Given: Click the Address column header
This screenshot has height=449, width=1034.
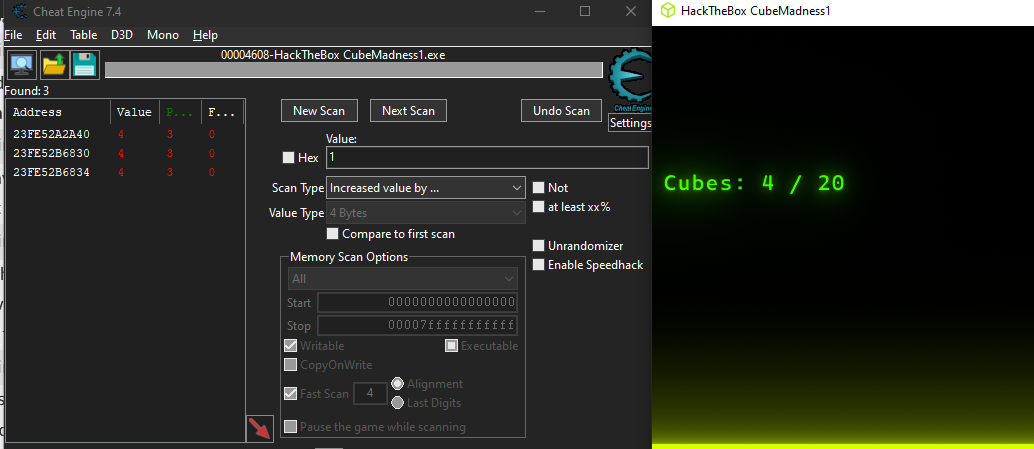Looking at the screenshot, I should point(59,112).
